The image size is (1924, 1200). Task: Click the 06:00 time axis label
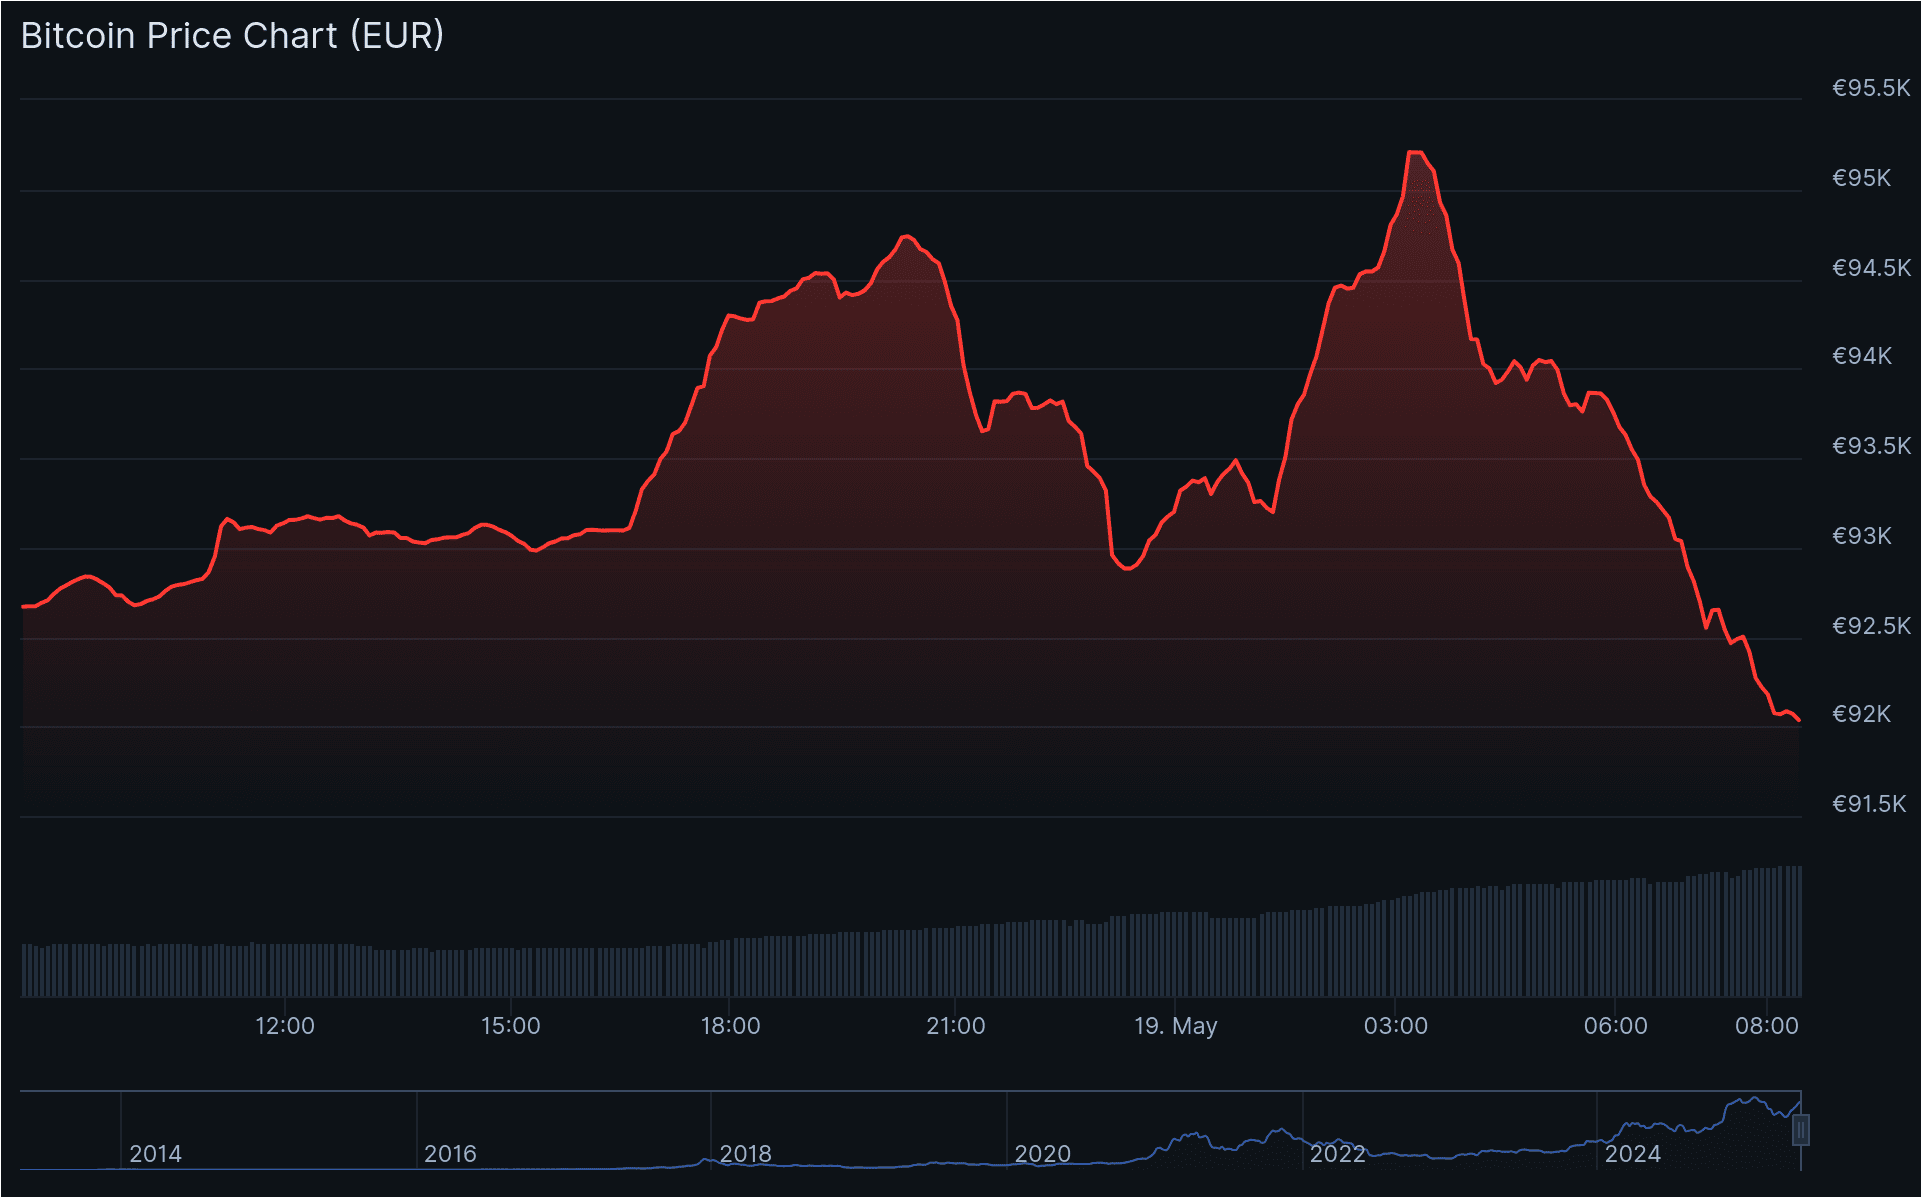(1617, 1027)
